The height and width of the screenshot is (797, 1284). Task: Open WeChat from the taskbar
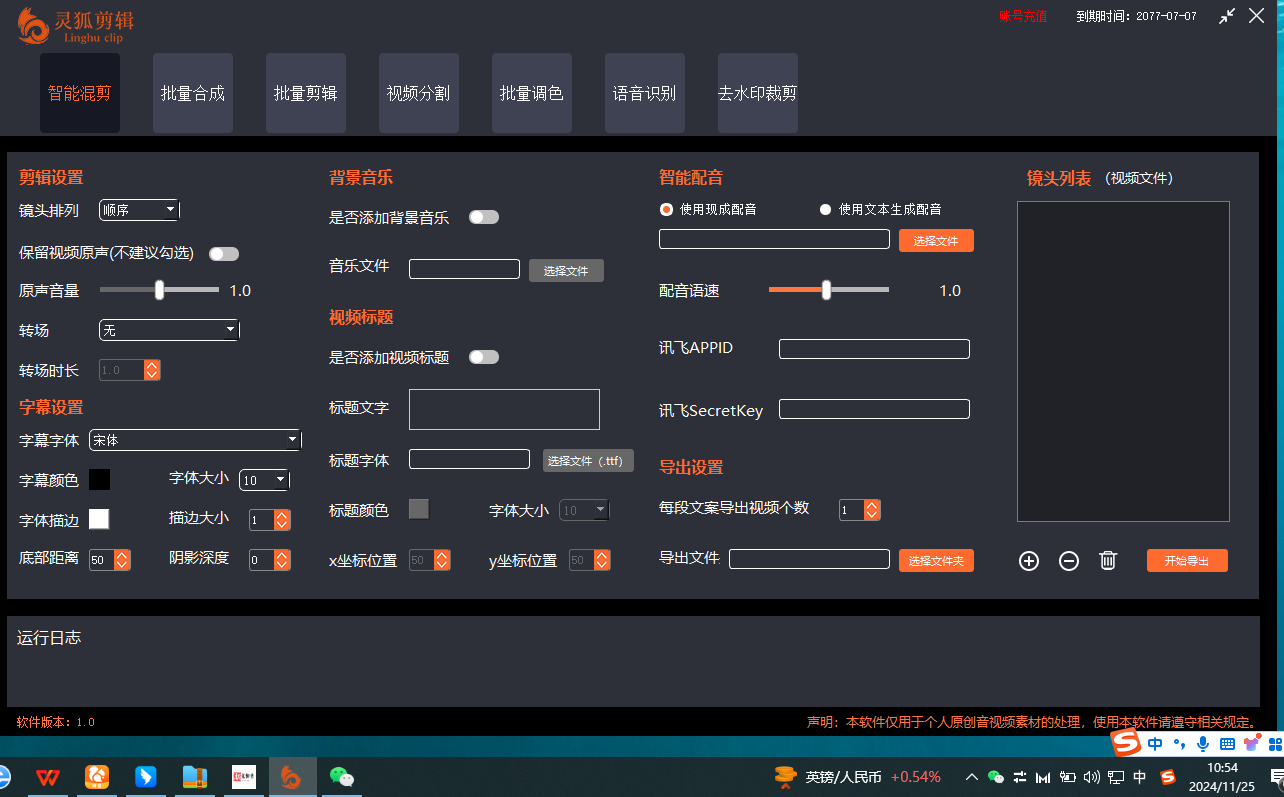342,777
